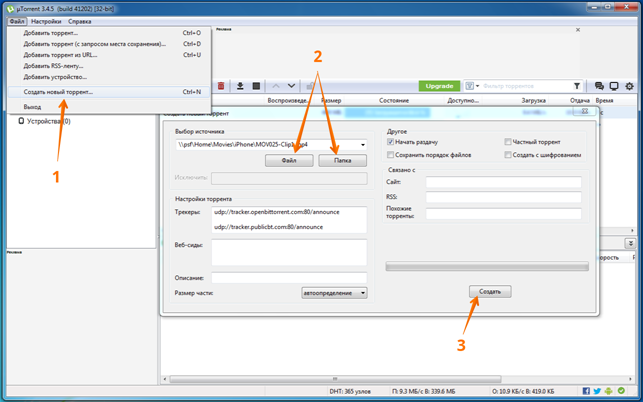The width and height of the screenshot is (643, 402).
Task: Check "Сохранить порядок файлов" option
Action: [x=390, y=155]
